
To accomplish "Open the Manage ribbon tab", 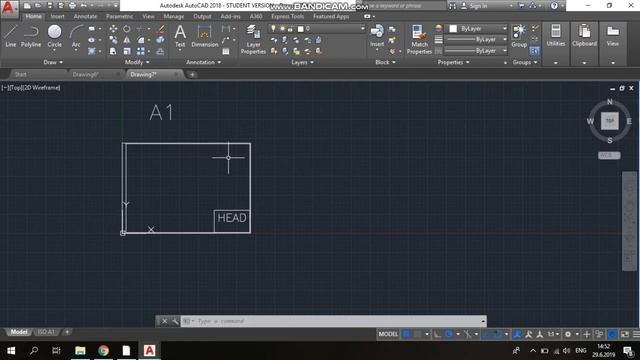I will (x=173, y=16).
